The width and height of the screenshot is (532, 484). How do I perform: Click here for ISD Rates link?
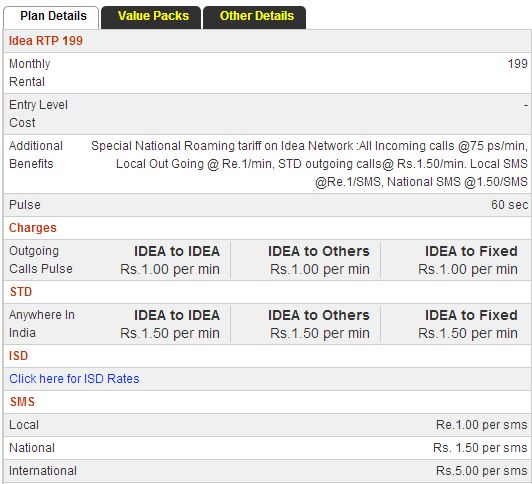pyautogui.click(x=74, y=379)
